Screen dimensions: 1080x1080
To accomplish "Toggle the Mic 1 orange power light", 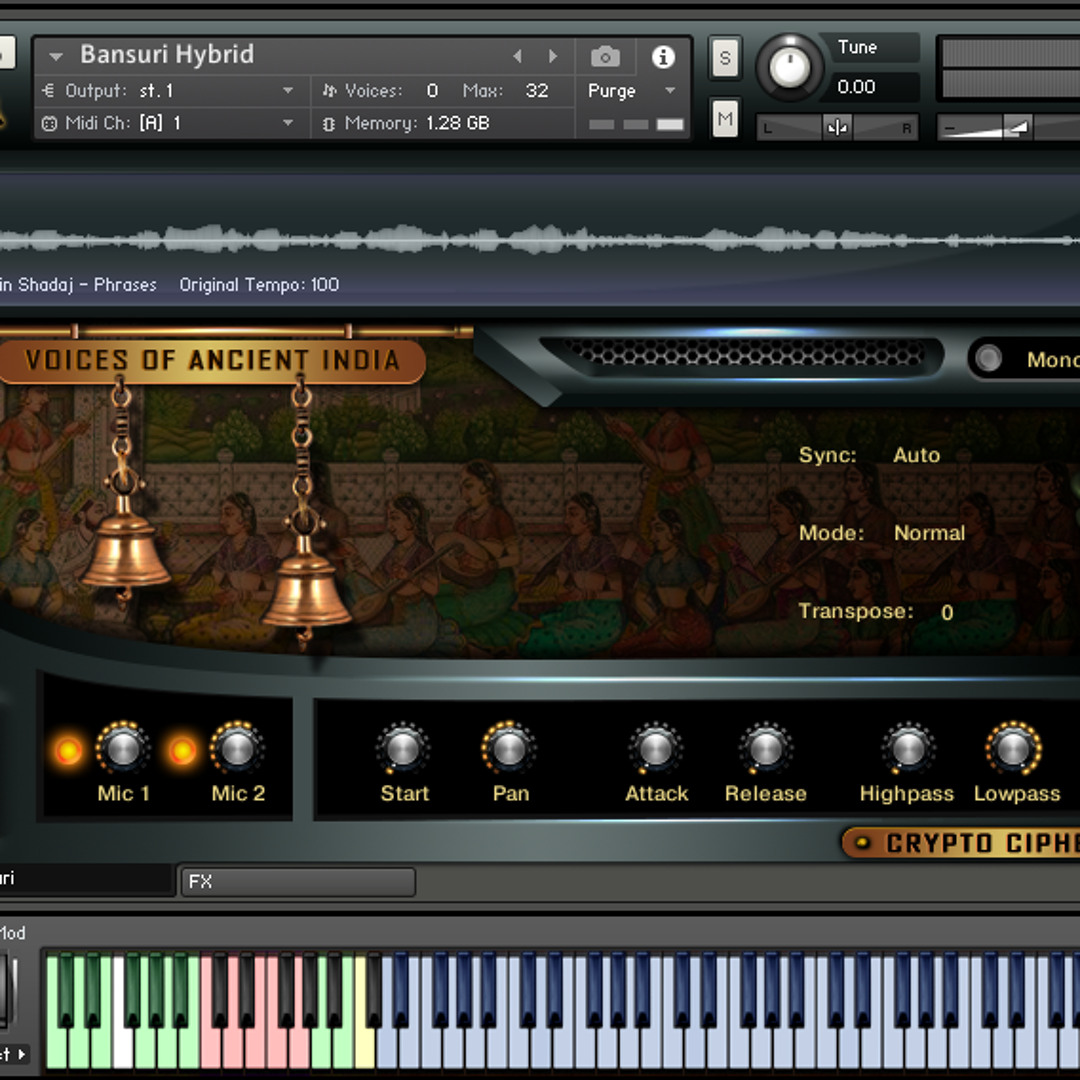I will point(68,750).
